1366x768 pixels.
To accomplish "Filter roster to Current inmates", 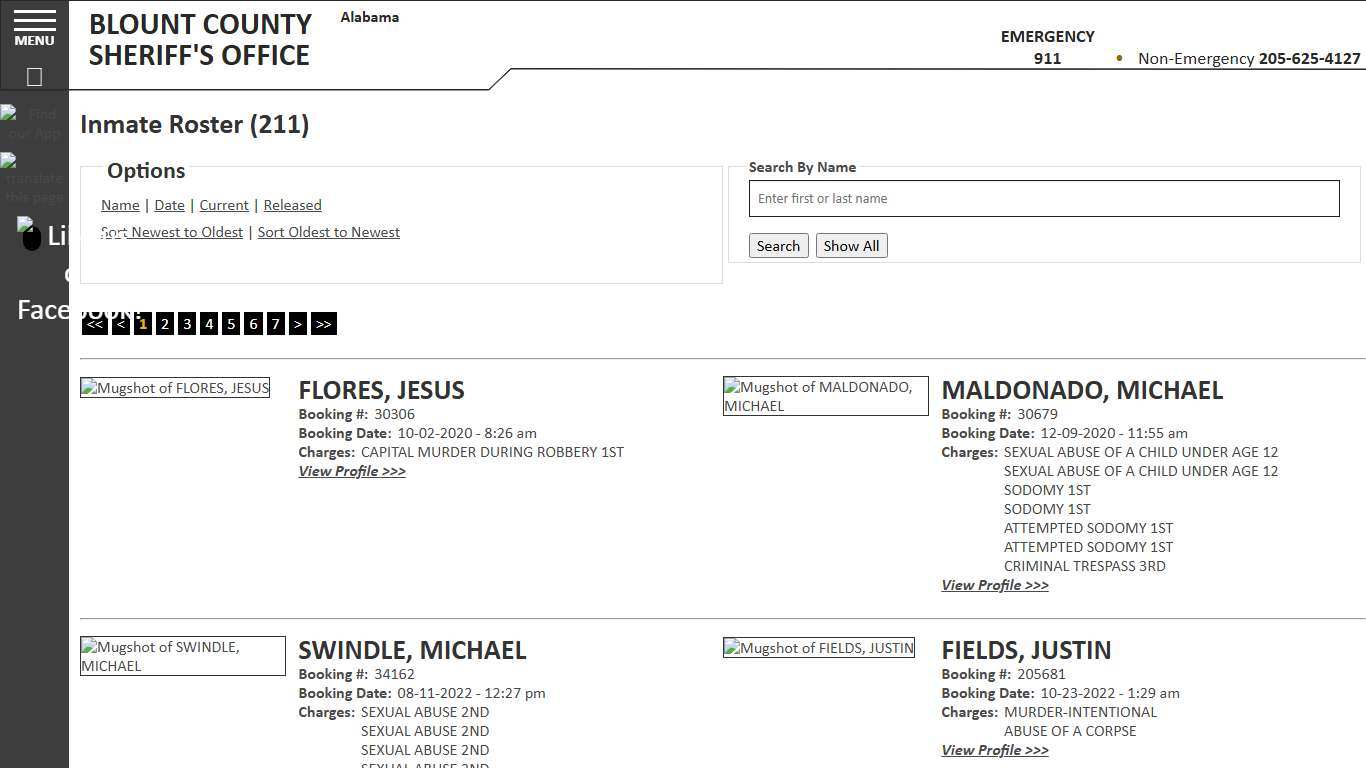I will [x=223, y=205].
